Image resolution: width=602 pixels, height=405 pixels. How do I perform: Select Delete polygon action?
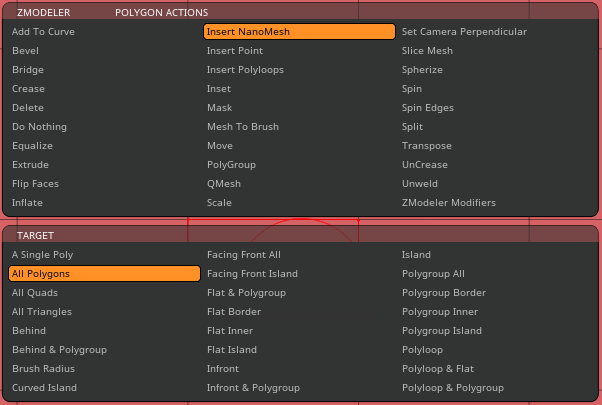28,108
